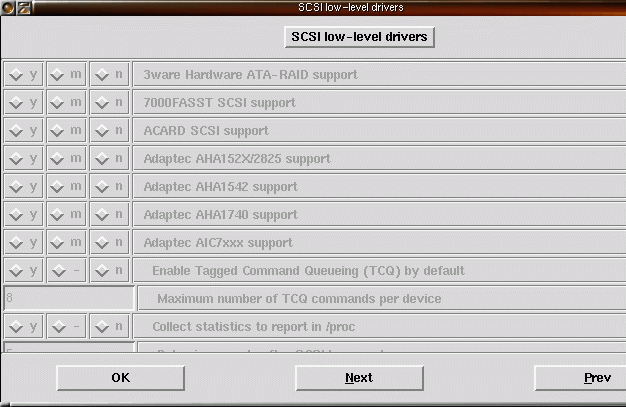Confirm with the OK button
The height and width of the screenshot is (407, 626).
(x=121, y=378)
